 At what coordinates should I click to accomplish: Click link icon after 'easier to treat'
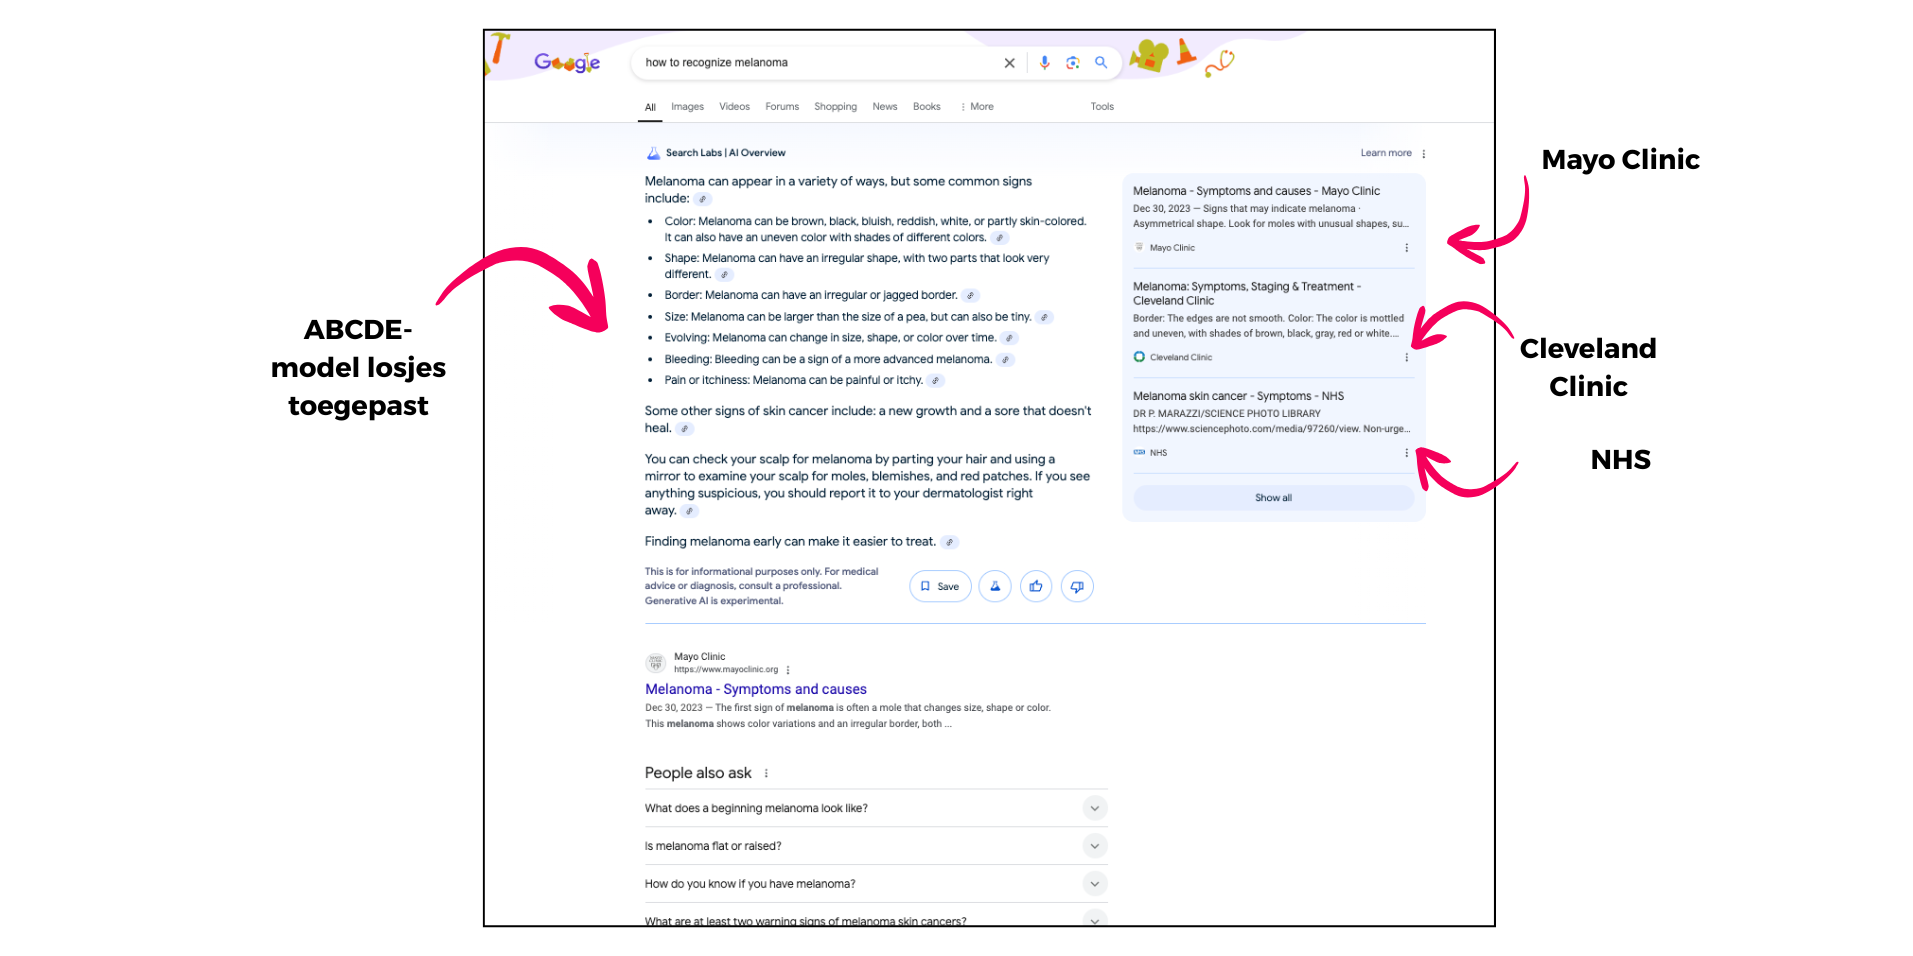tap(950, 542)
